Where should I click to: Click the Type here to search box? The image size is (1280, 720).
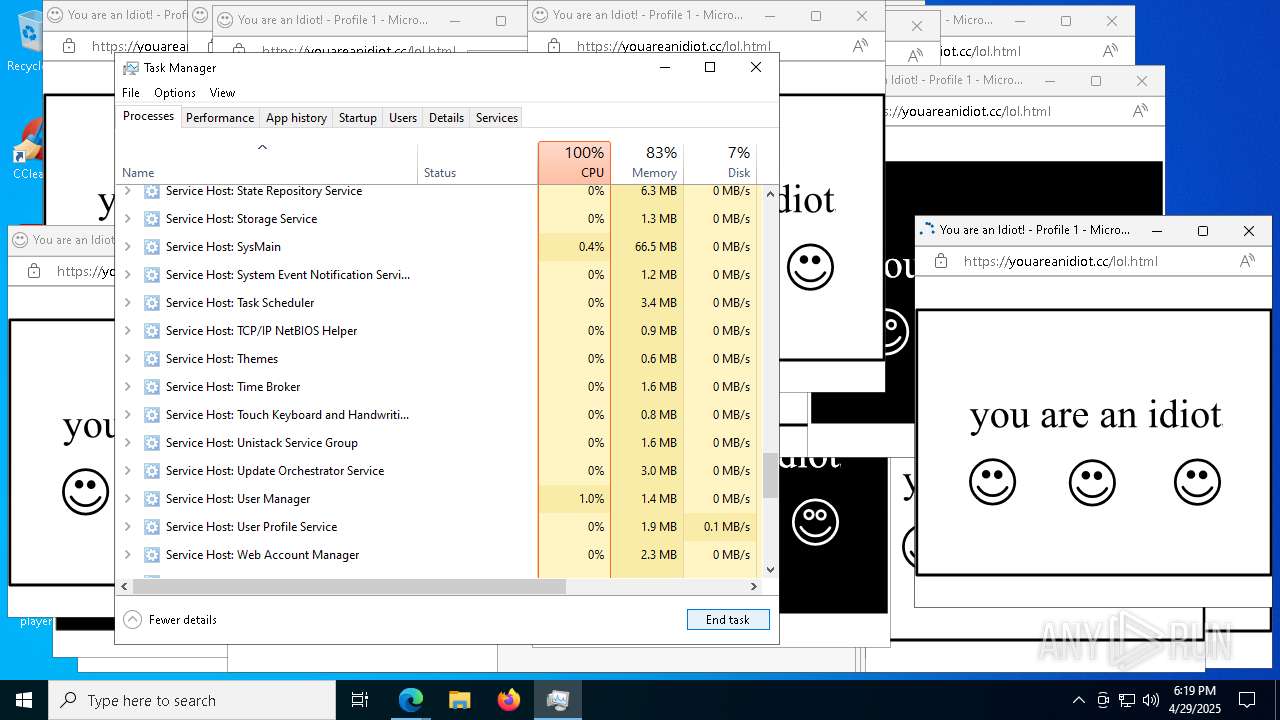point(192,700)
